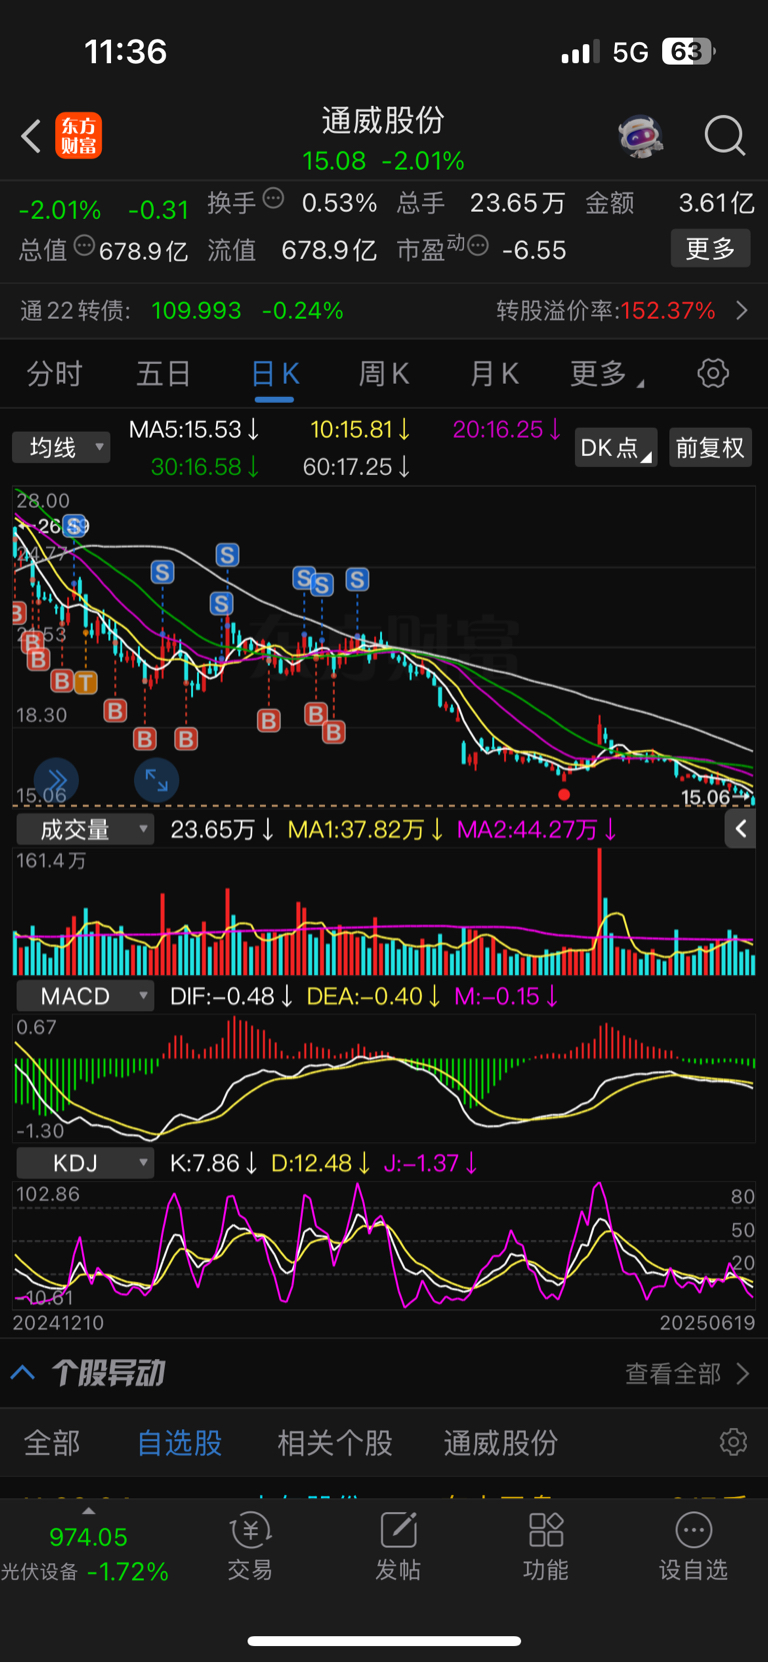Tap the 20:16.25 moving average value
The height and width of the screenshot is (1663, 768).
[507, 430]
